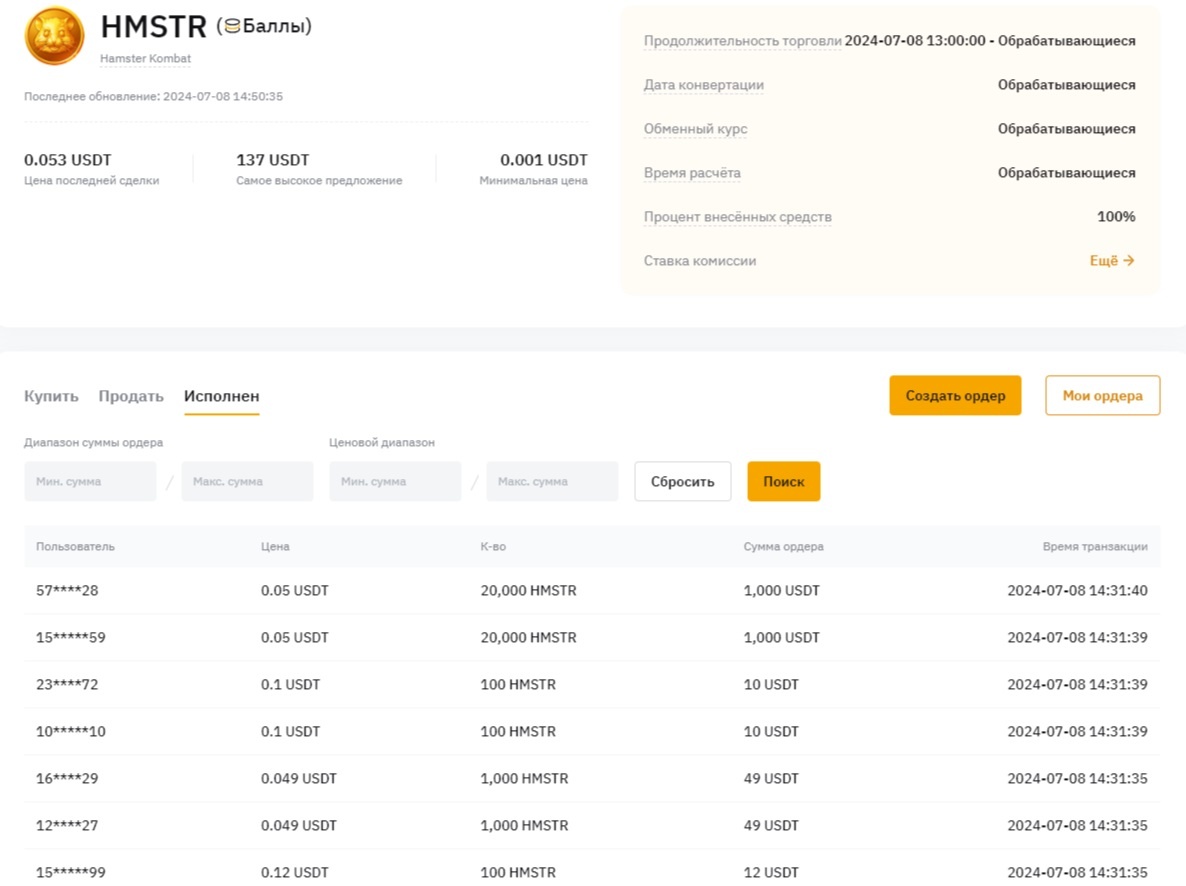The width and height of the screenshot is (1186, 886).
Task: Click the points coin icon beside Баллы
Action: tap(232, 26)
